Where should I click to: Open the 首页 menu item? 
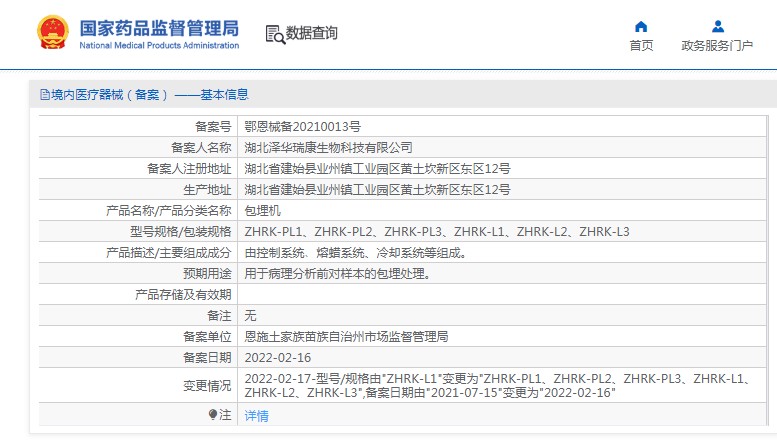pos(641,45)
